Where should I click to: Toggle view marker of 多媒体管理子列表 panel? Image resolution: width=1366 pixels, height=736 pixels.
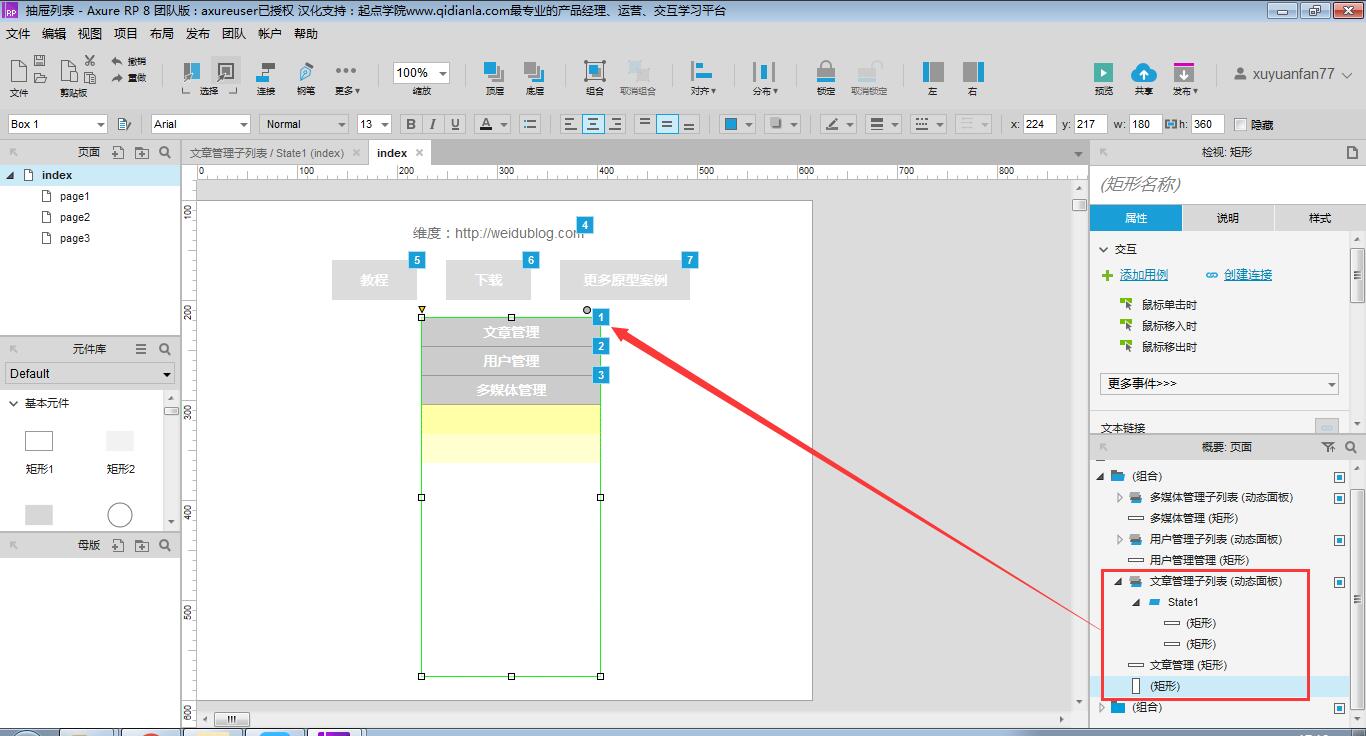click(1340, 497)
